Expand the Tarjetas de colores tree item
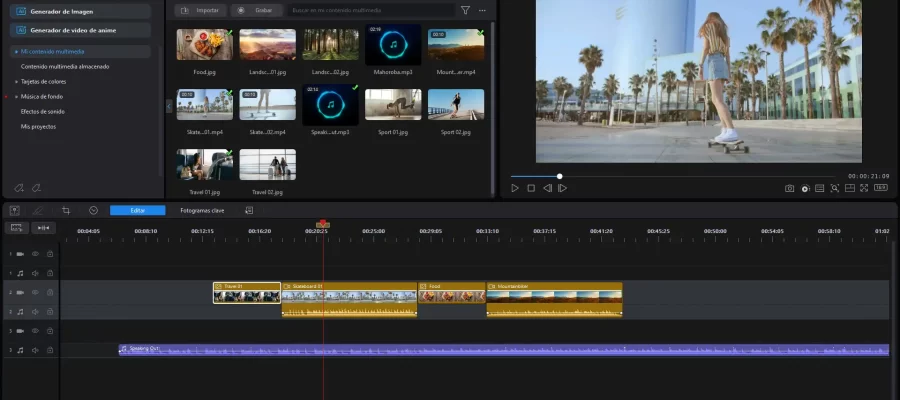The width and height of the screenshot is (900, 400). point(16,81)
